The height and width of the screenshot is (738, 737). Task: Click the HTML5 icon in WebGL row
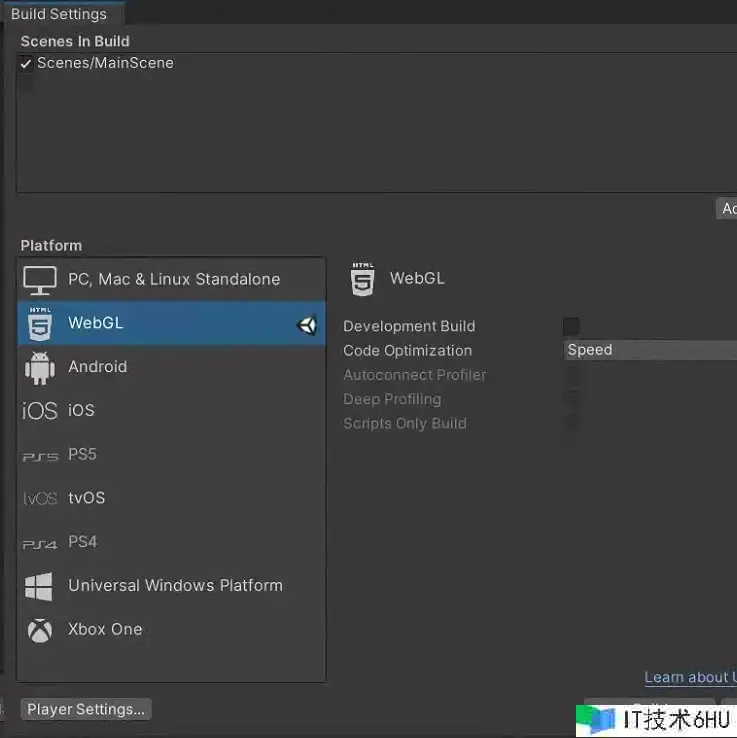(40, 324)
